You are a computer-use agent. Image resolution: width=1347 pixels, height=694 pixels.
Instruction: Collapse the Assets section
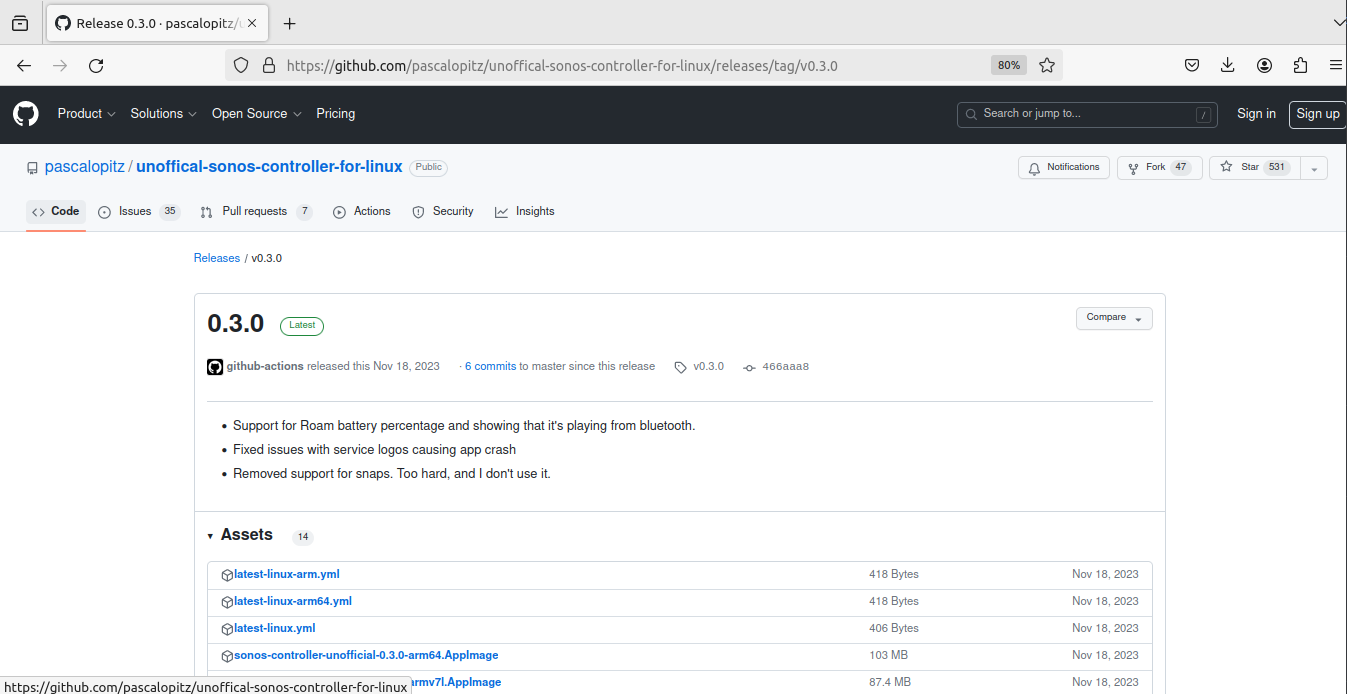210,535
